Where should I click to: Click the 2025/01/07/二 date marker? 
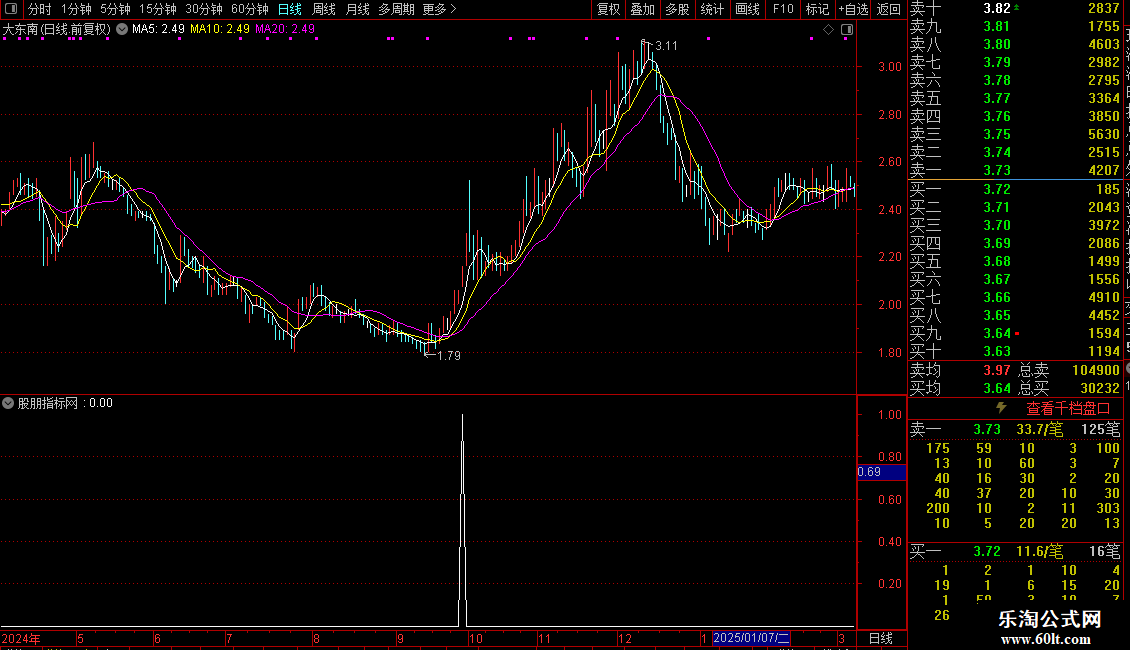click(x=751, y=638)
